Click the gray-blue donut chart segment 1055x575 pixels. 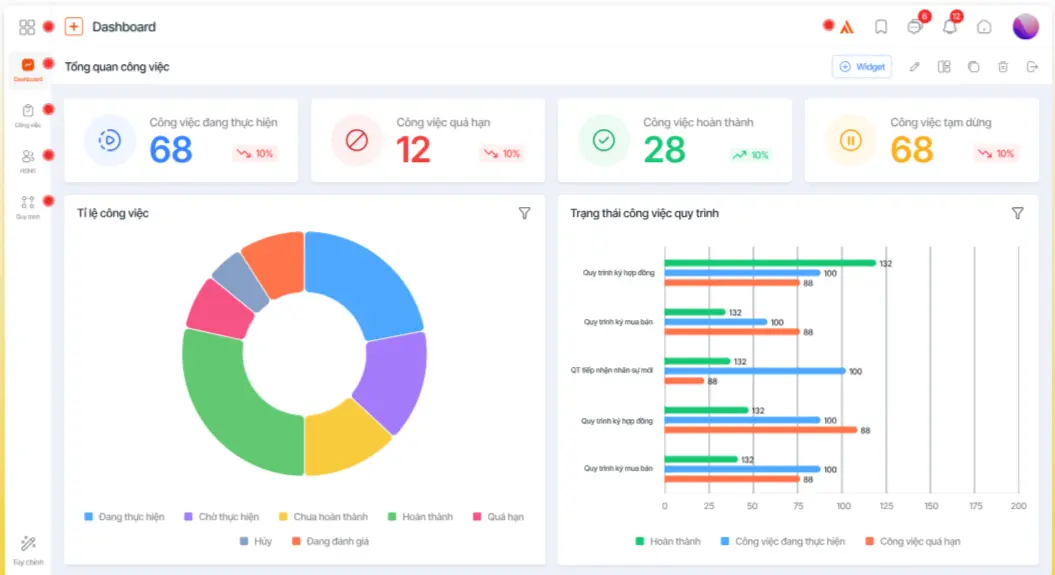(243, 282)
